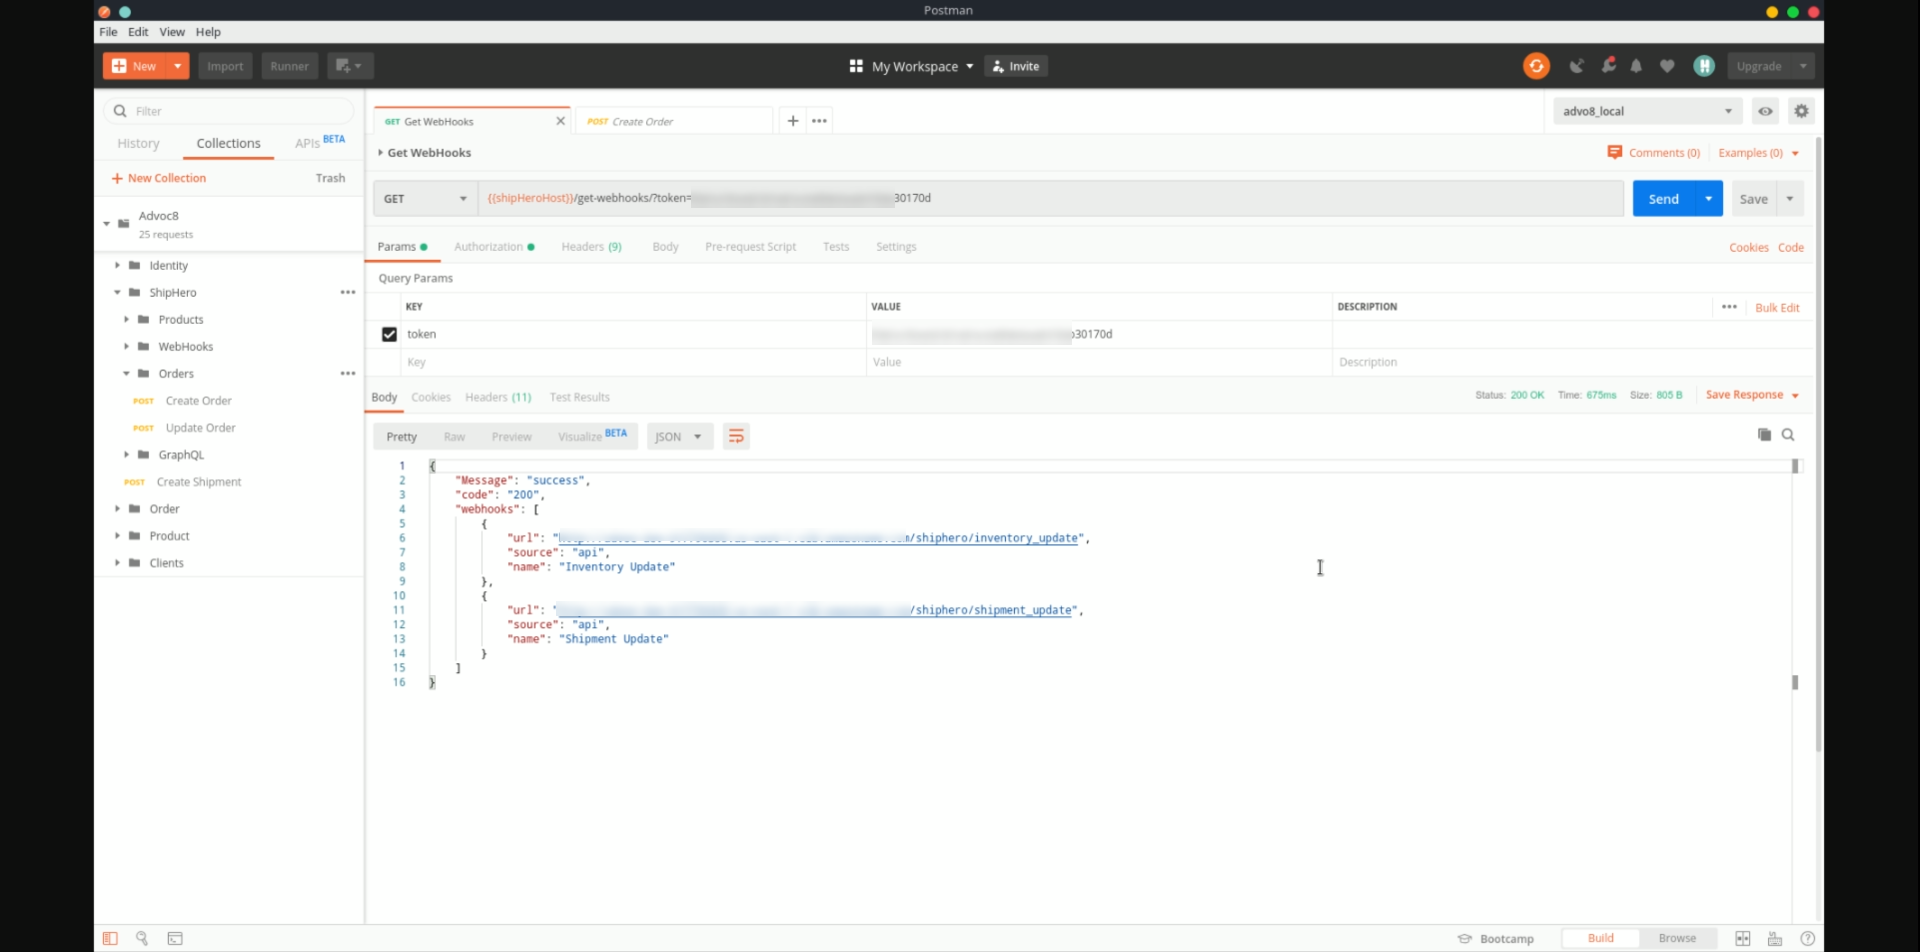The image size is (1920, 952).
Task: Collapse the ShipHero folder
Action: (117, 292)
